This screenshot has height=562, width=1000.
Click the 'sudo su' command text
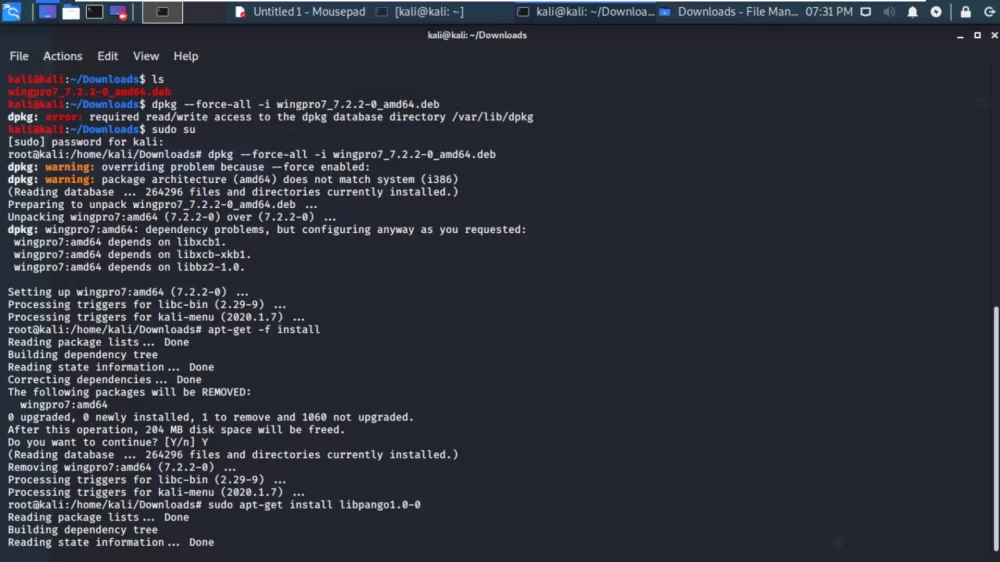click(x=173, y=129)
